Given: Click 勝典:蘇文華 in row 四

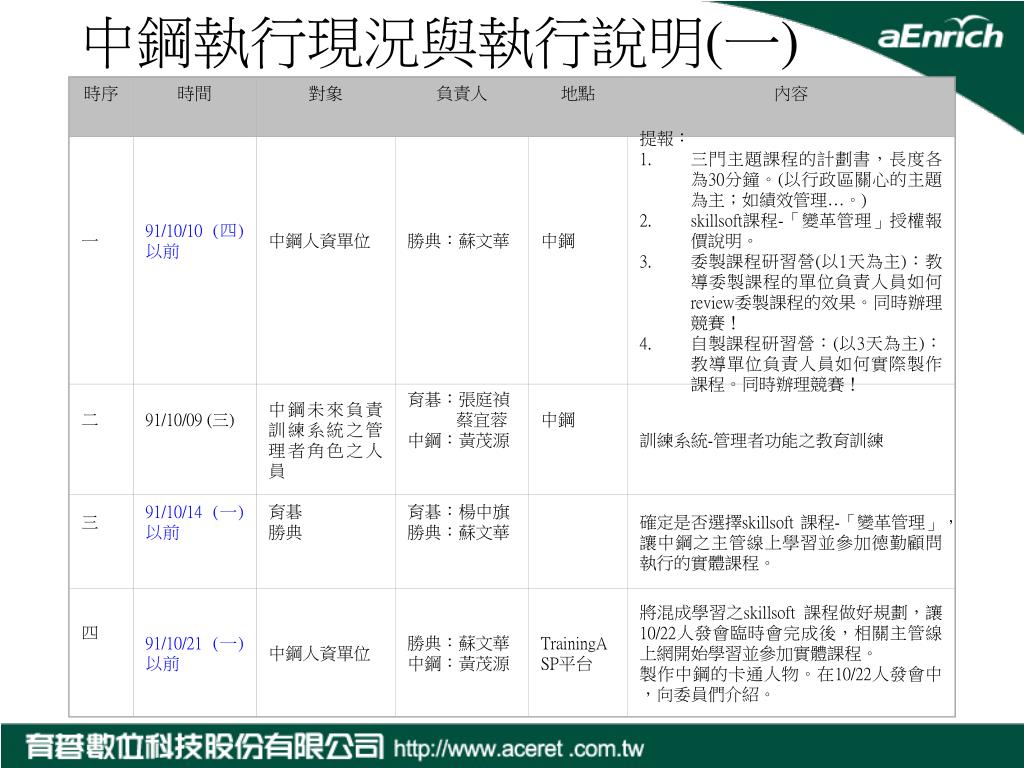Looking at the screenshot, I should coord(458,644).
